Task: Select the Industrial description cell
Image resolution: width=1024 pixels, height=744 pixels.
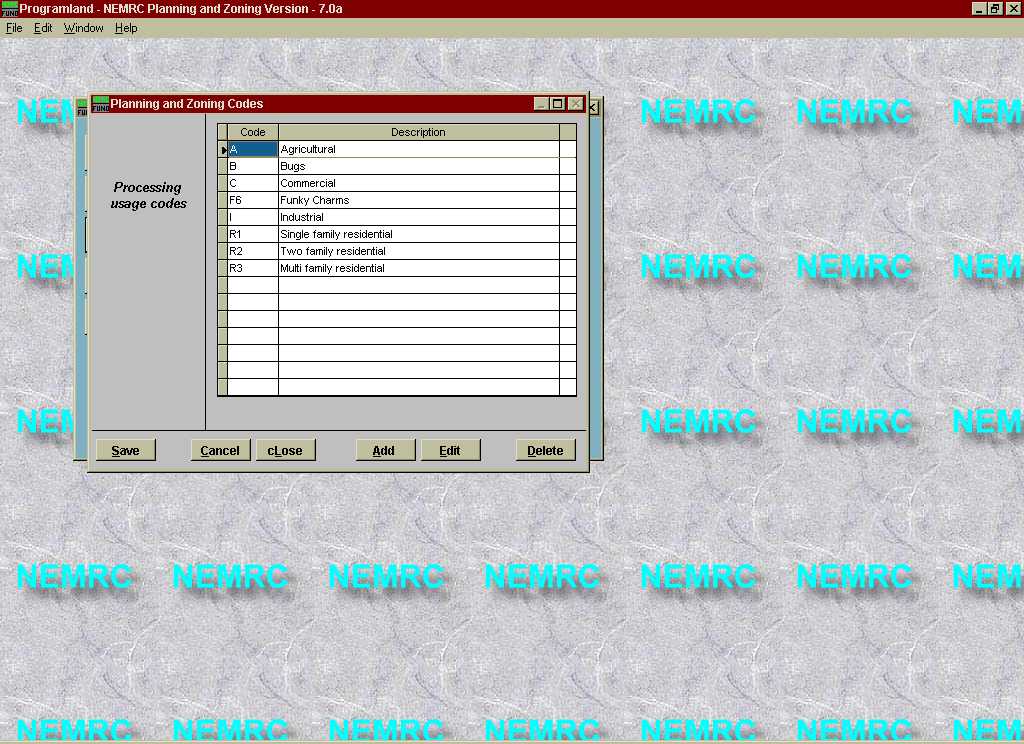Action: (419, 217)
